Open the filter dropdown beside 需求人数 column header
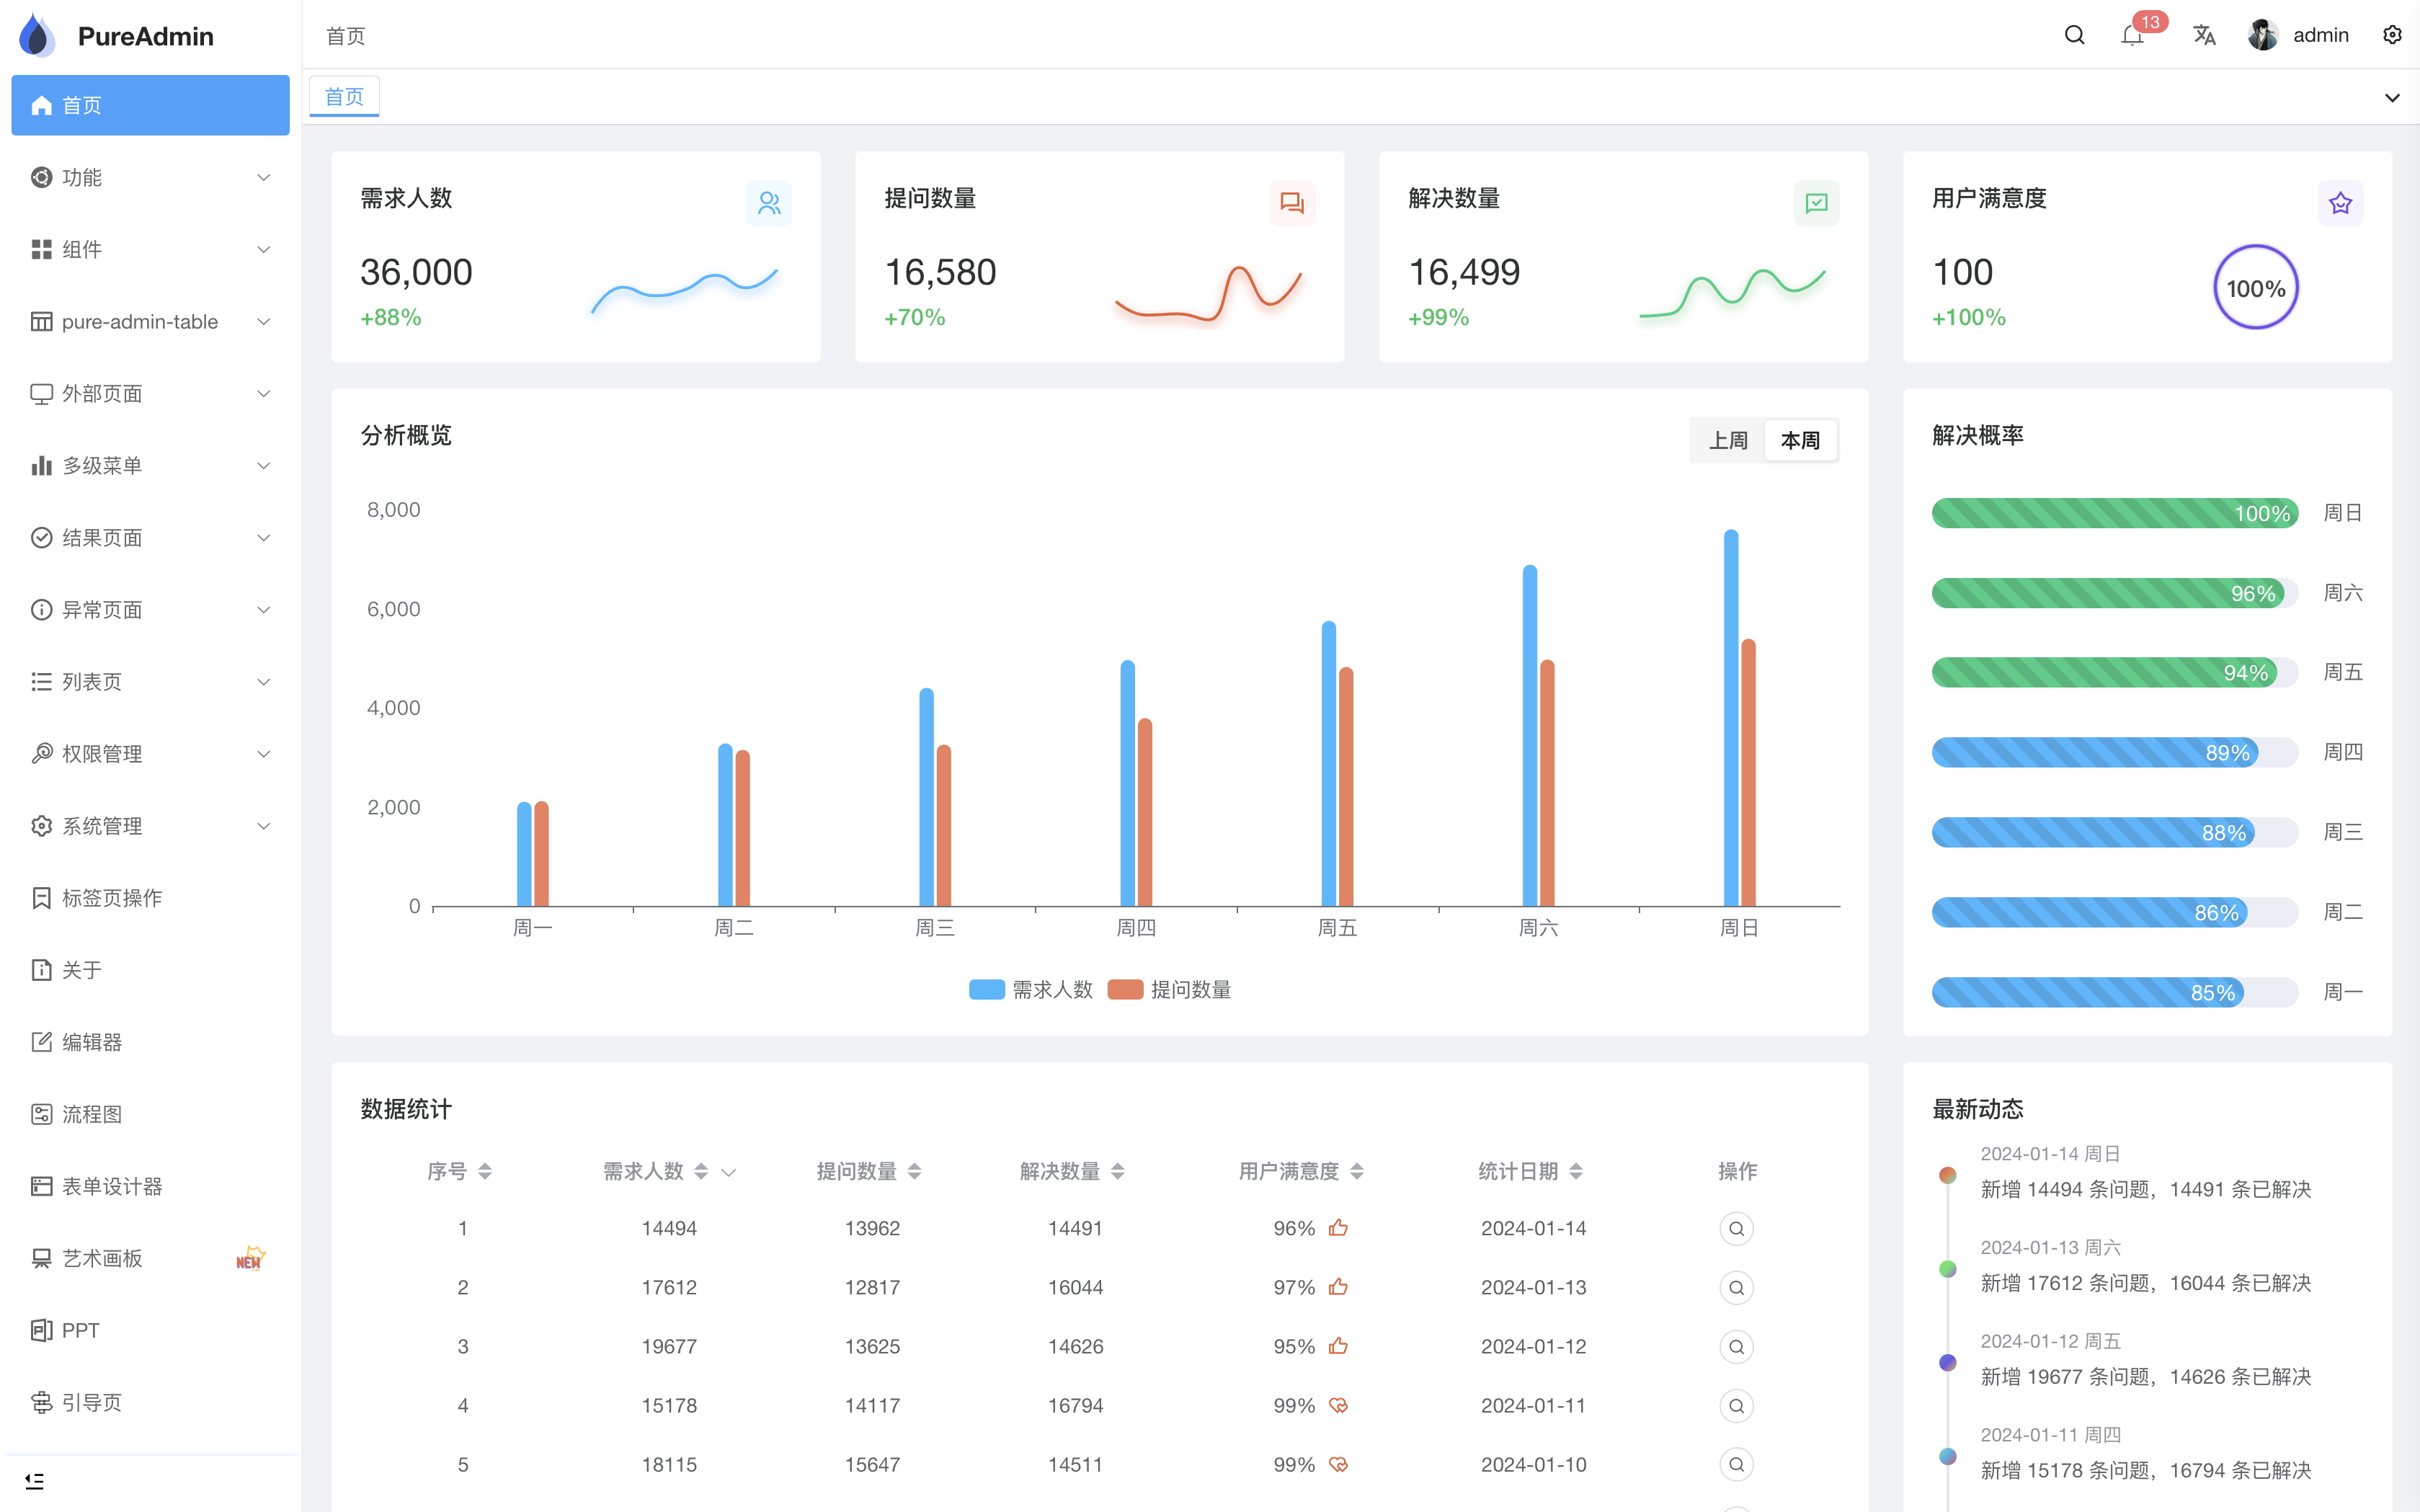Image resolution: width=2420 pixels, height=1512 pixels. (x=729, y=1172)
